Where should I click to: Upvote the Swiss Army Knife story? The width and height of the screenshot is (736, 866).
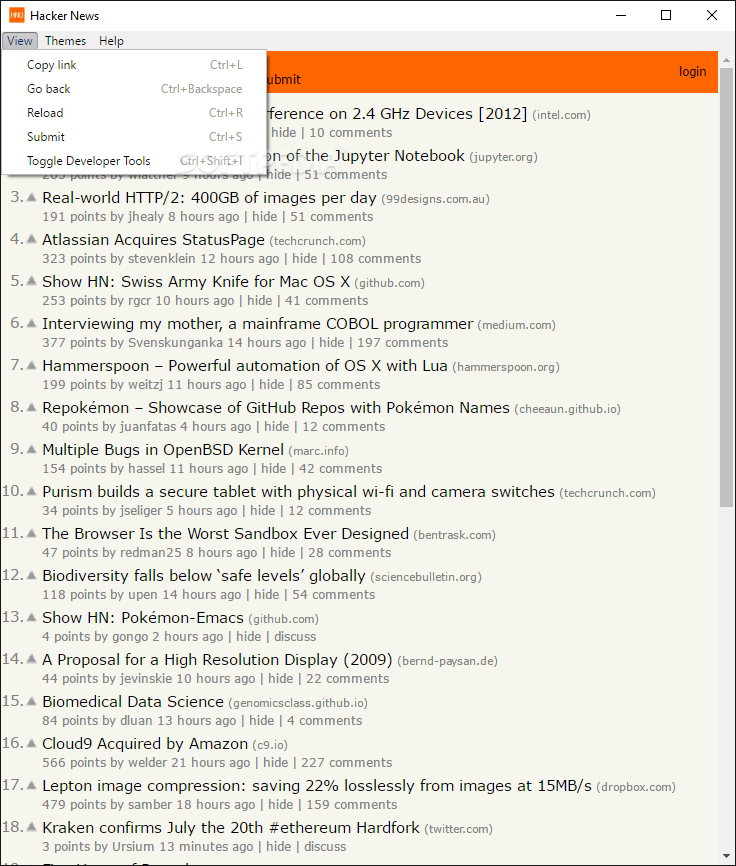click(32, 281)
